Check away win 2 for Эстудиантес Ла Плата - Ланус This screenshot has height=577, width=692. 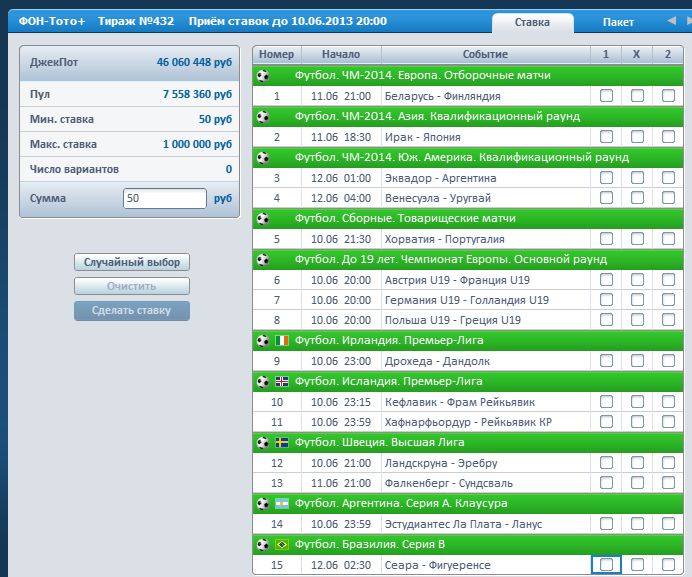pyautogui.click(x=668, y=524)
